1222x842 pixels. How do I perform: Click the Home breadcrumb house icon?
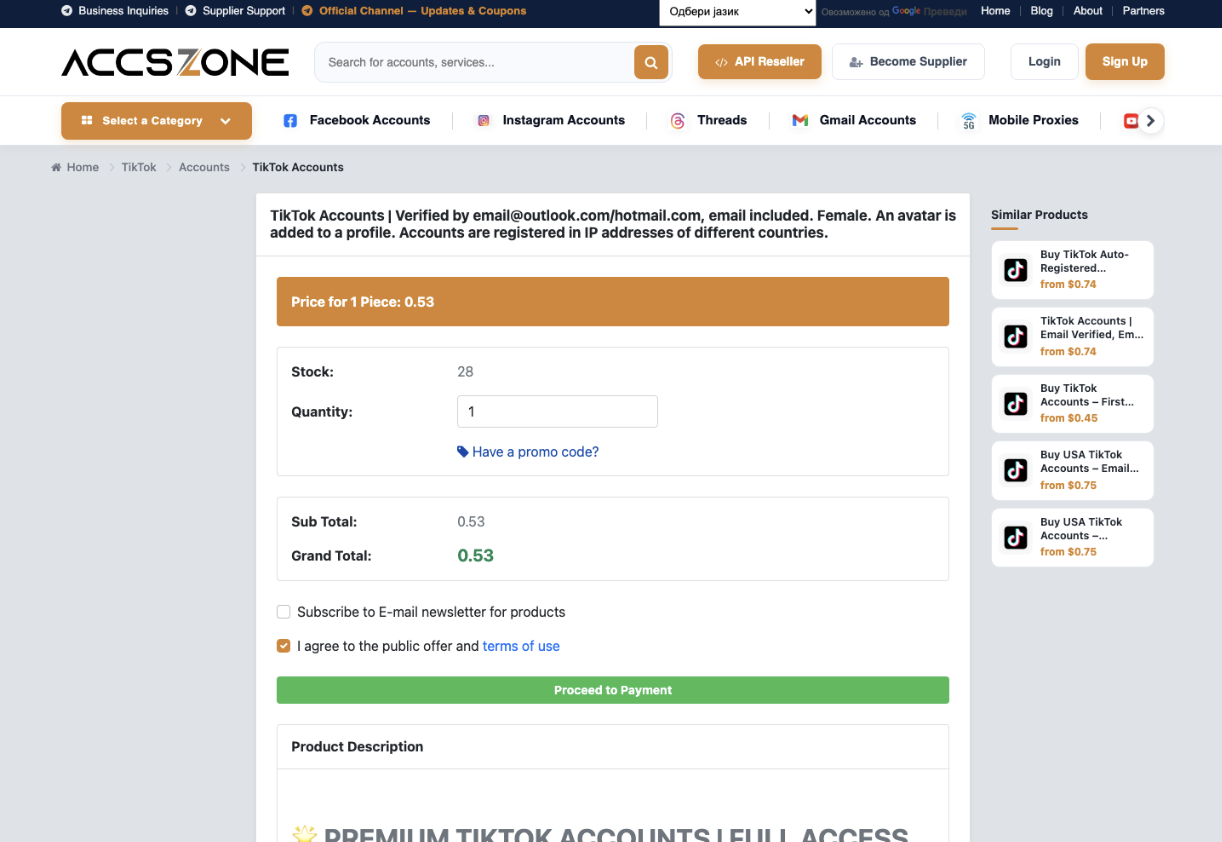56,168
